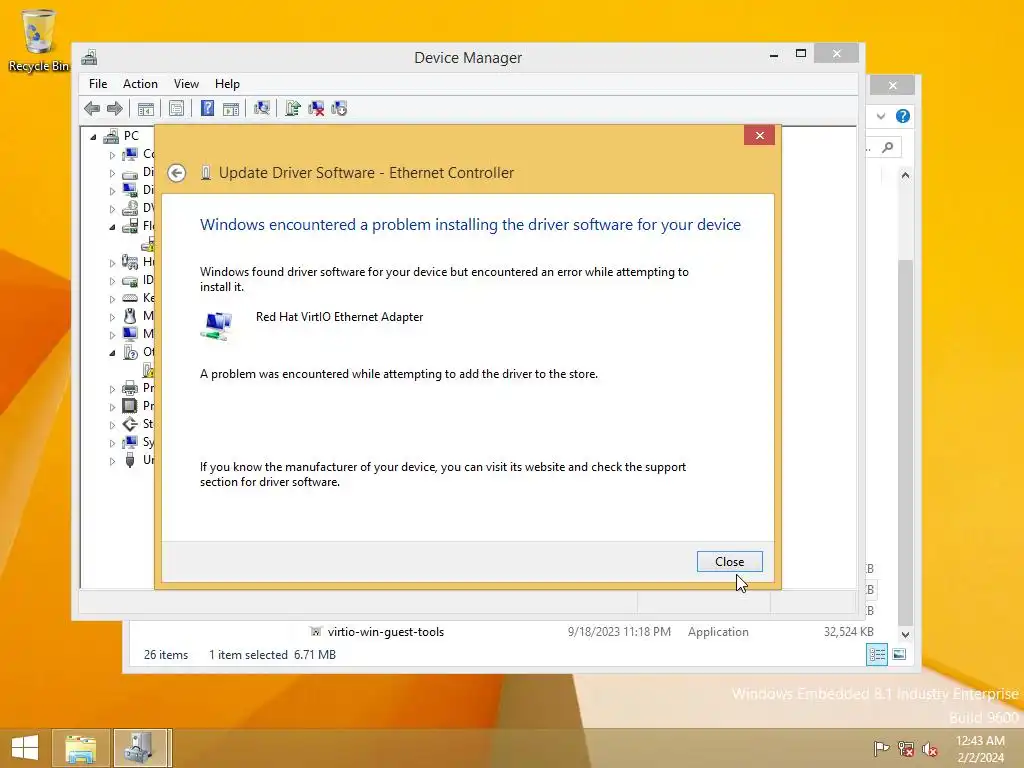Click File Explorer scrollbar up arrow

tap(905, 175)
